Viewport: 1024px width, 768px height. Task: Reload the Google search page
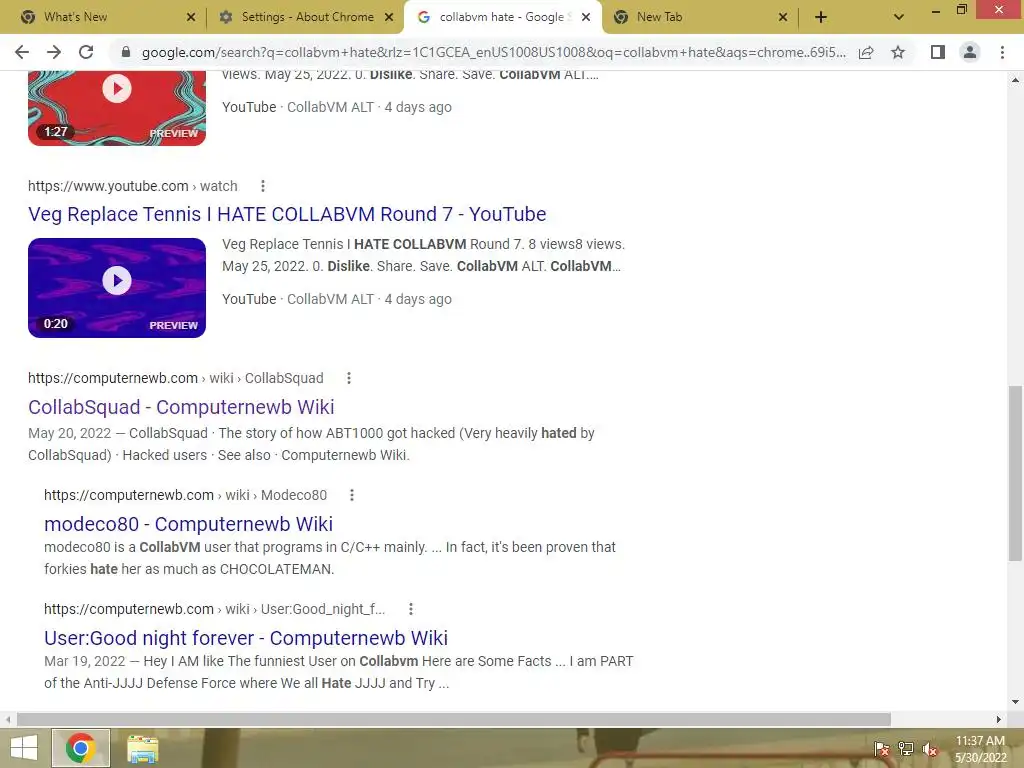pos(86,52)
